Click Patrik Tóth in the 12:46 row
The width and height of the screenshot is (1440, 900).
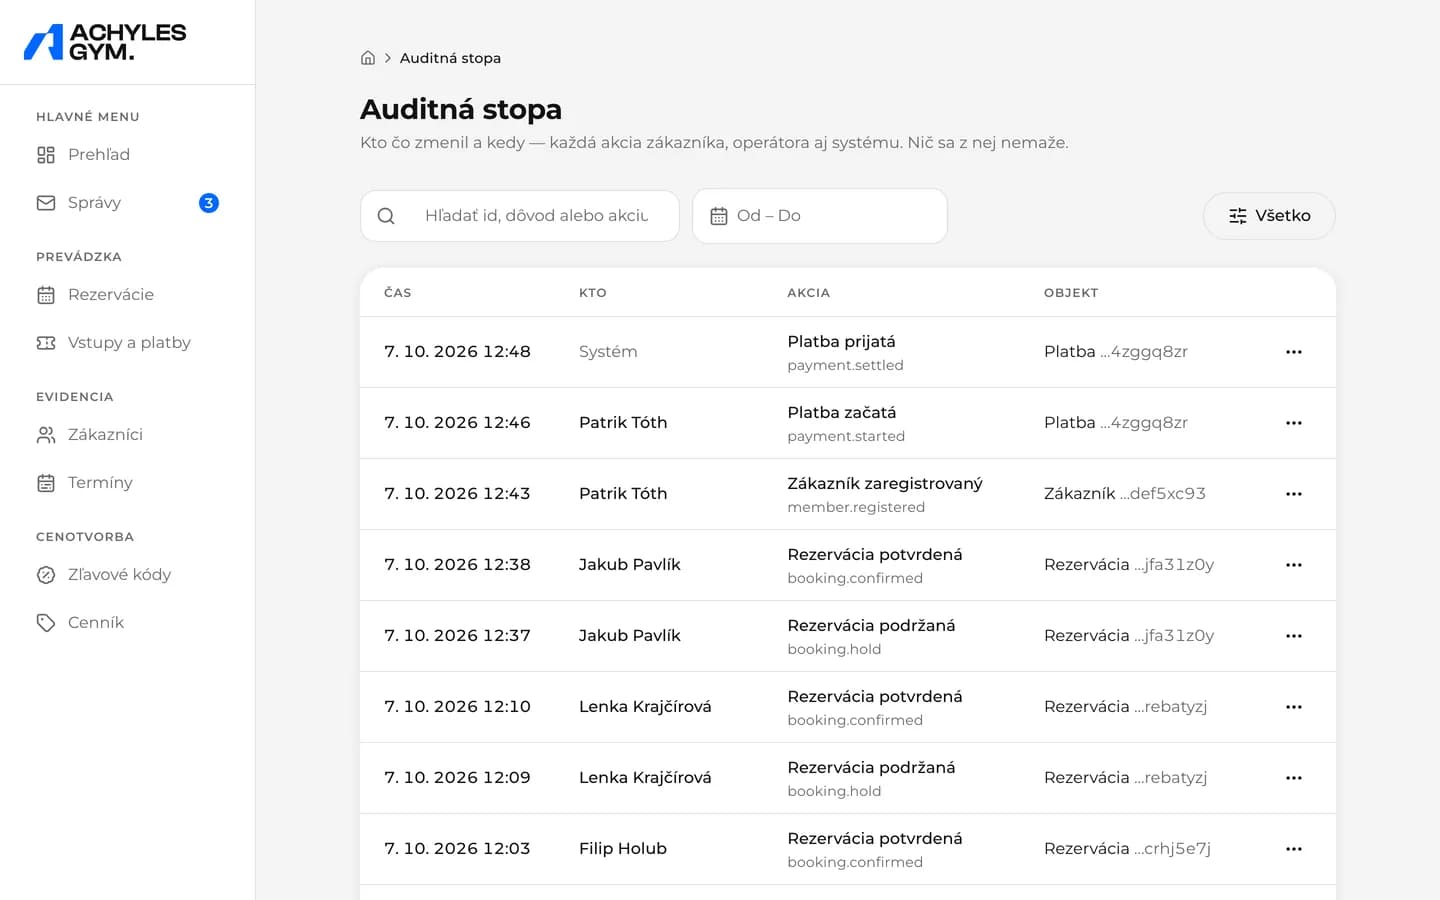click(x=623, y=423)
